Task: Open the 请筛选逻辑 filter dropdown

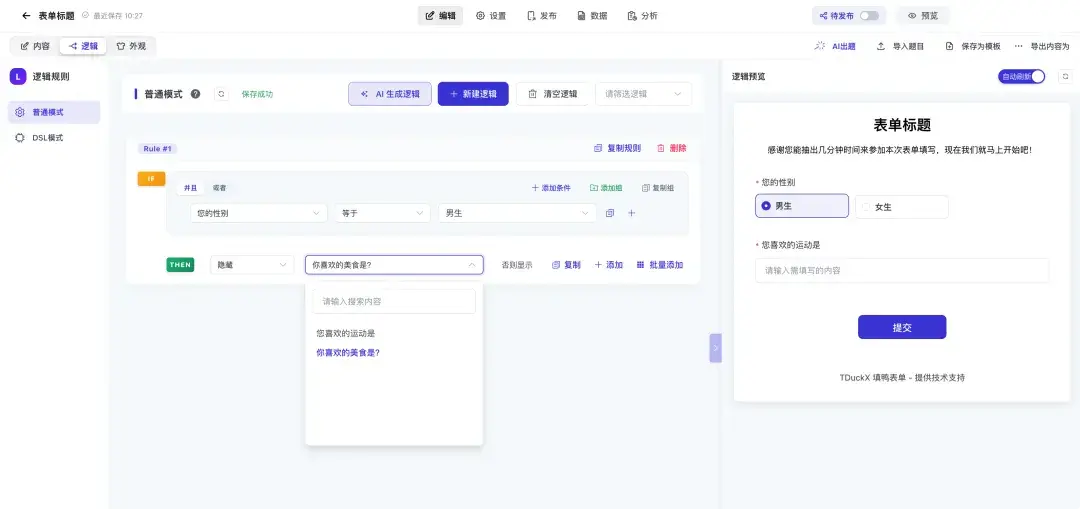Action: (643, 94)
